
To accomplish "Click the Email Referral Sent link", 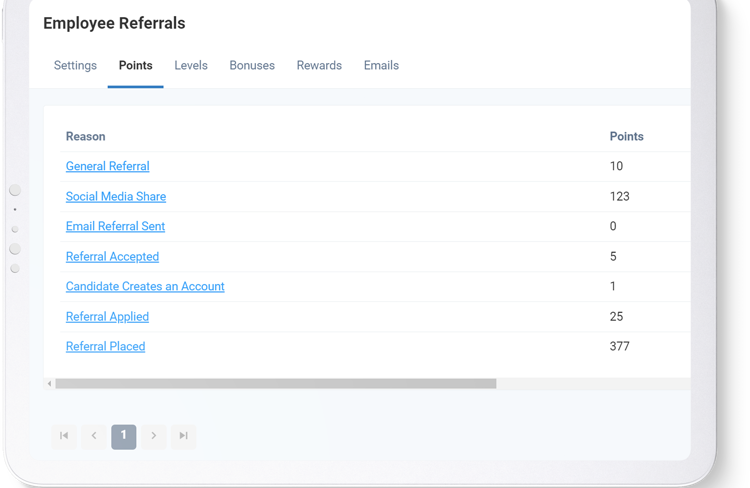I will [115, 227].
